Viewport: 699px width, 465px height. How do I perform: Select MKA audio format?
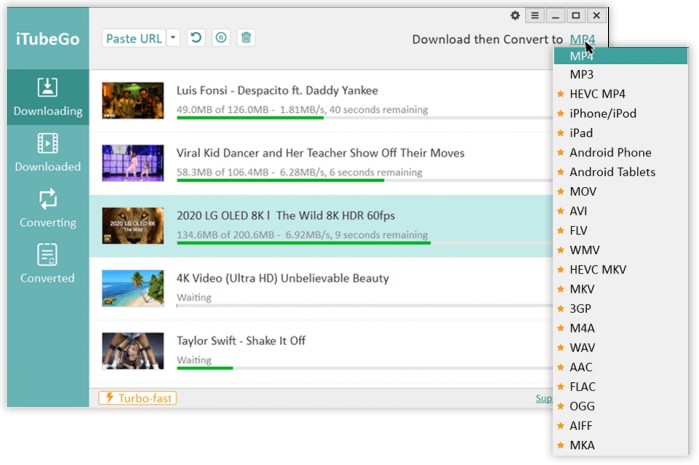[x=620, y=445]
